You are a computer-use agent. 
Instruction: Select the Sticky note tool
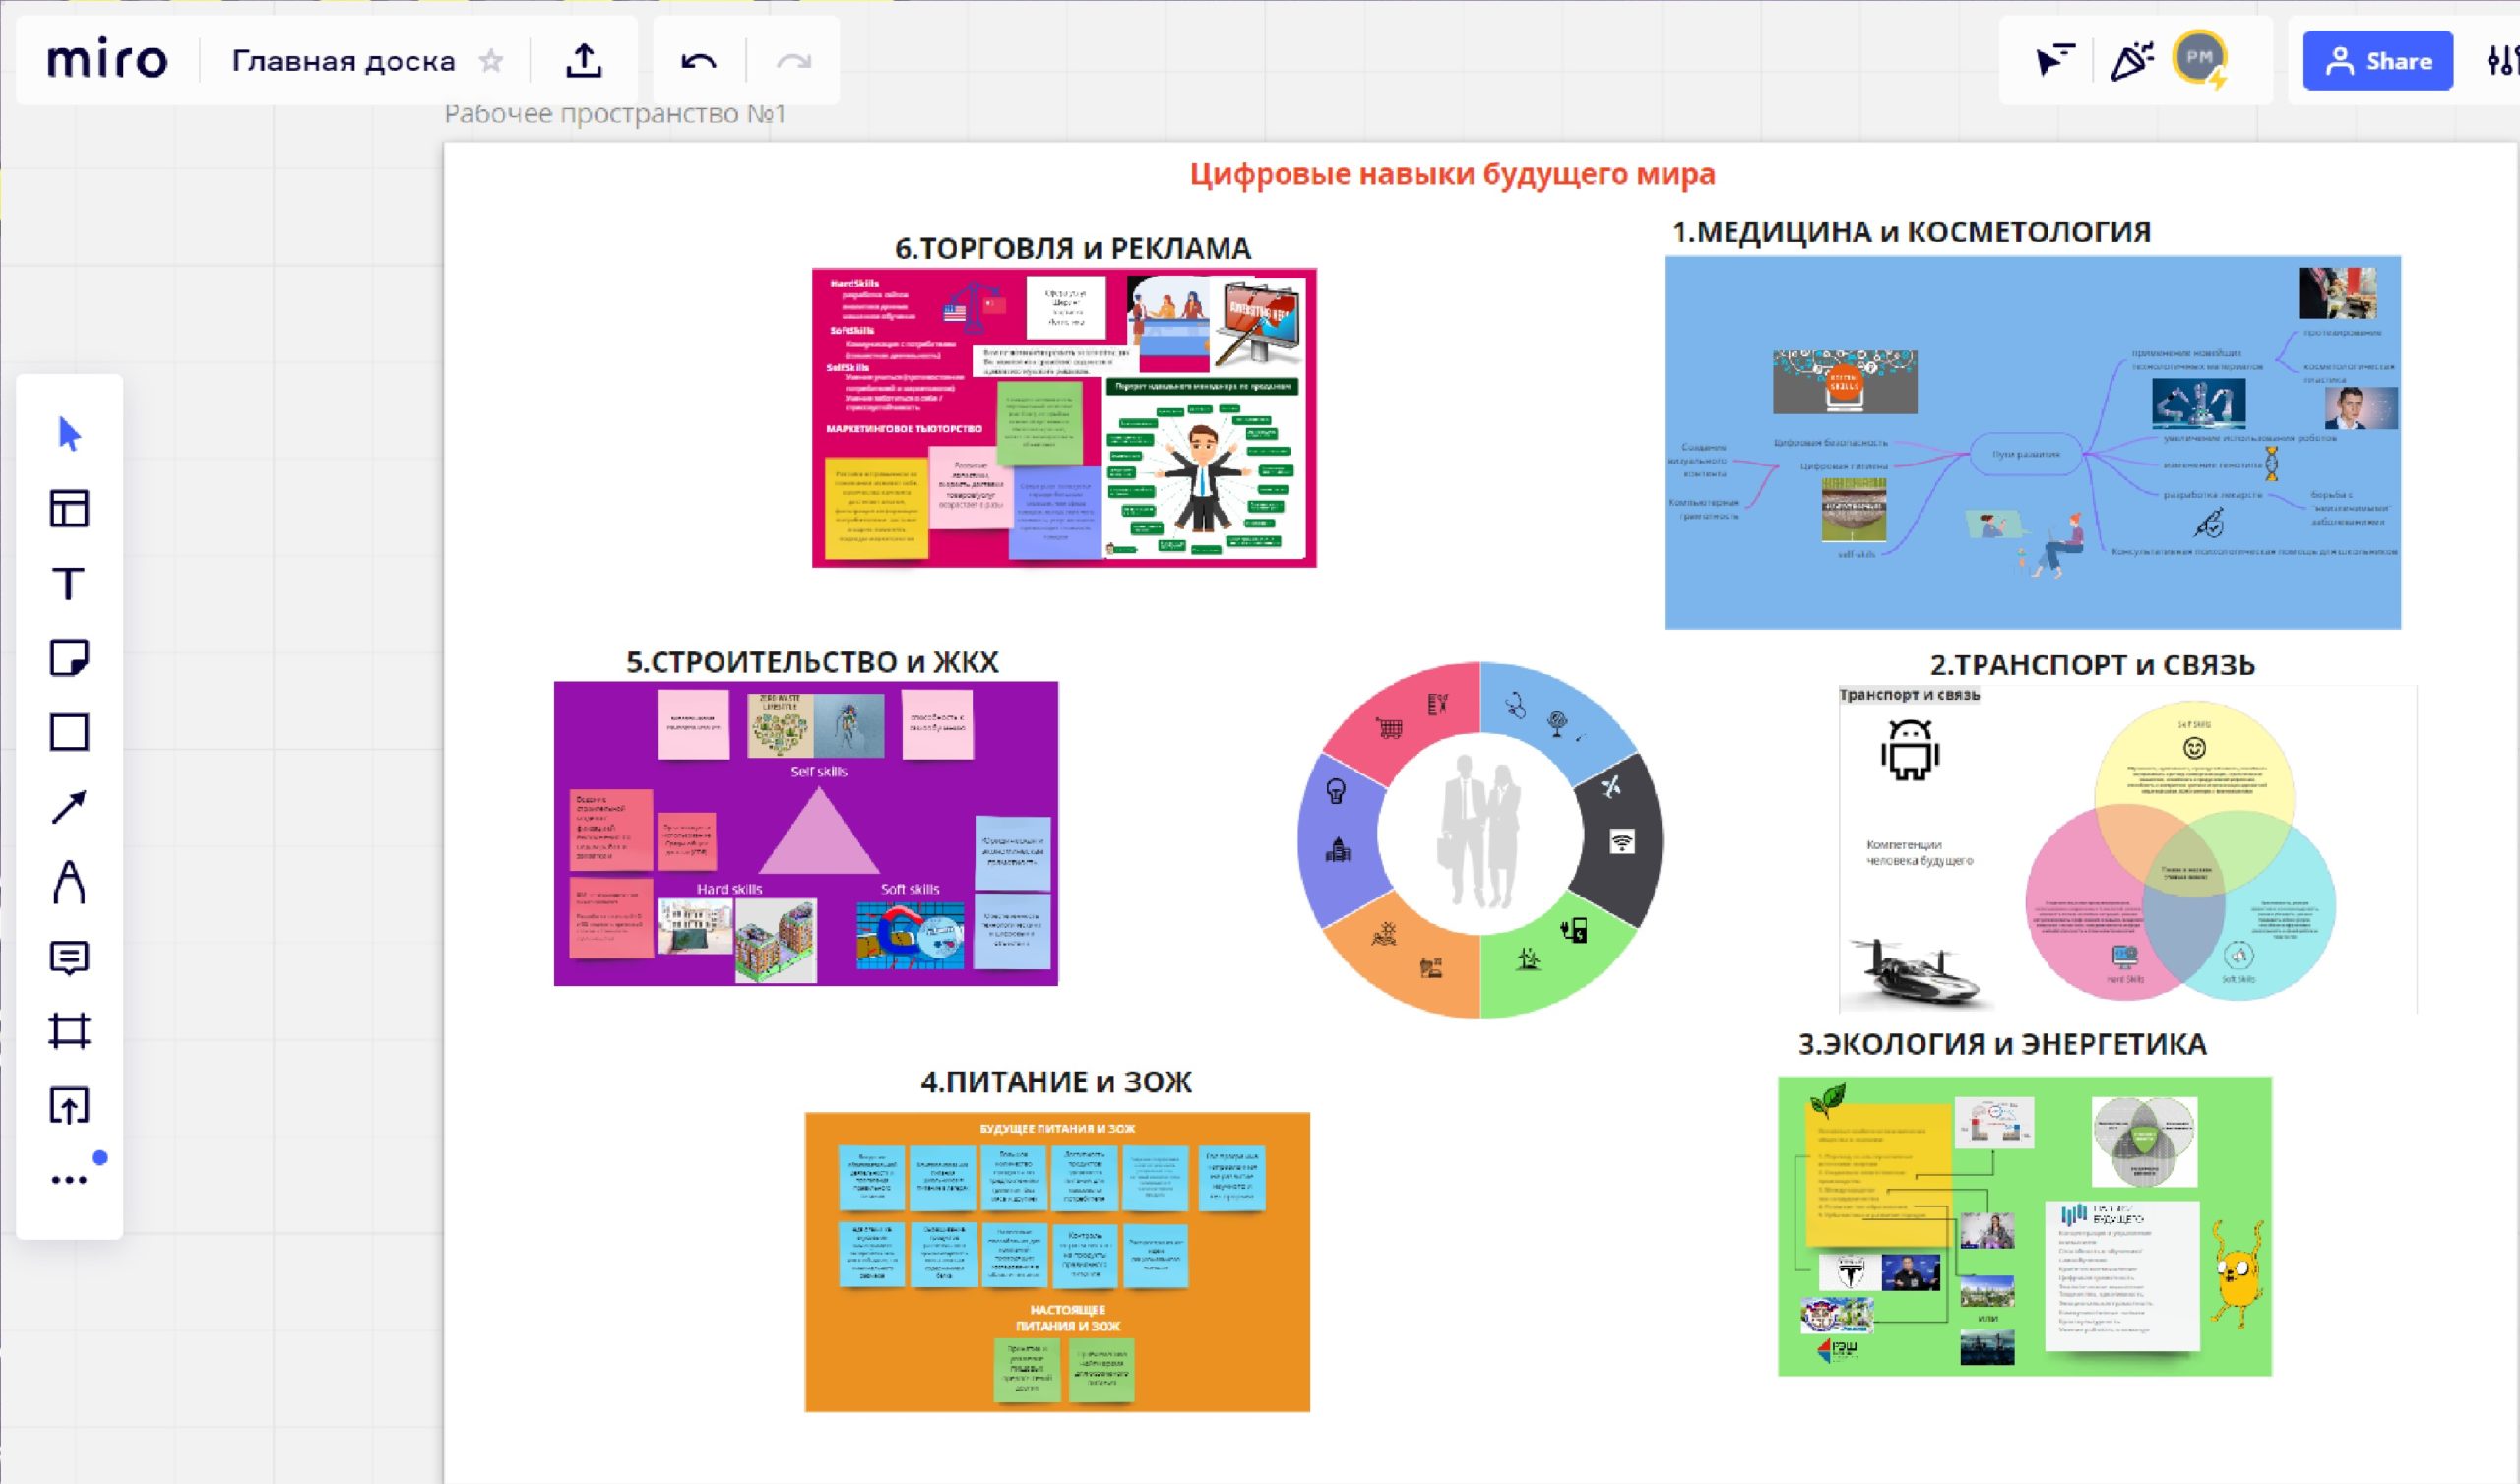pyautogui.click(x=69, y=658)
